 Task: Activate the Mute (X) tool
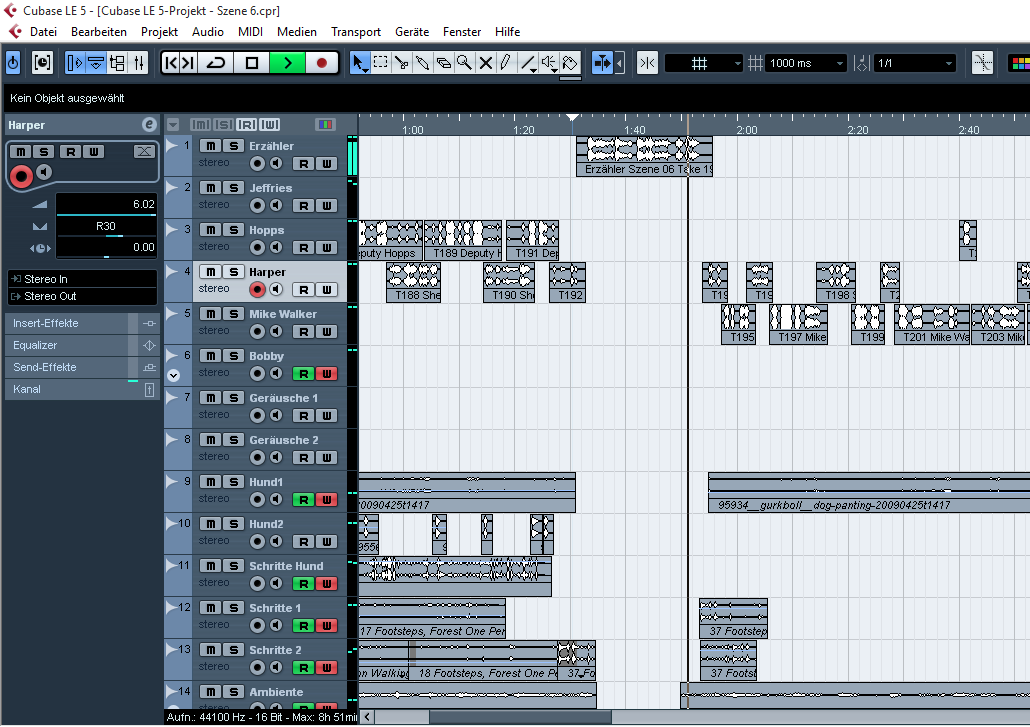[486, 63]
